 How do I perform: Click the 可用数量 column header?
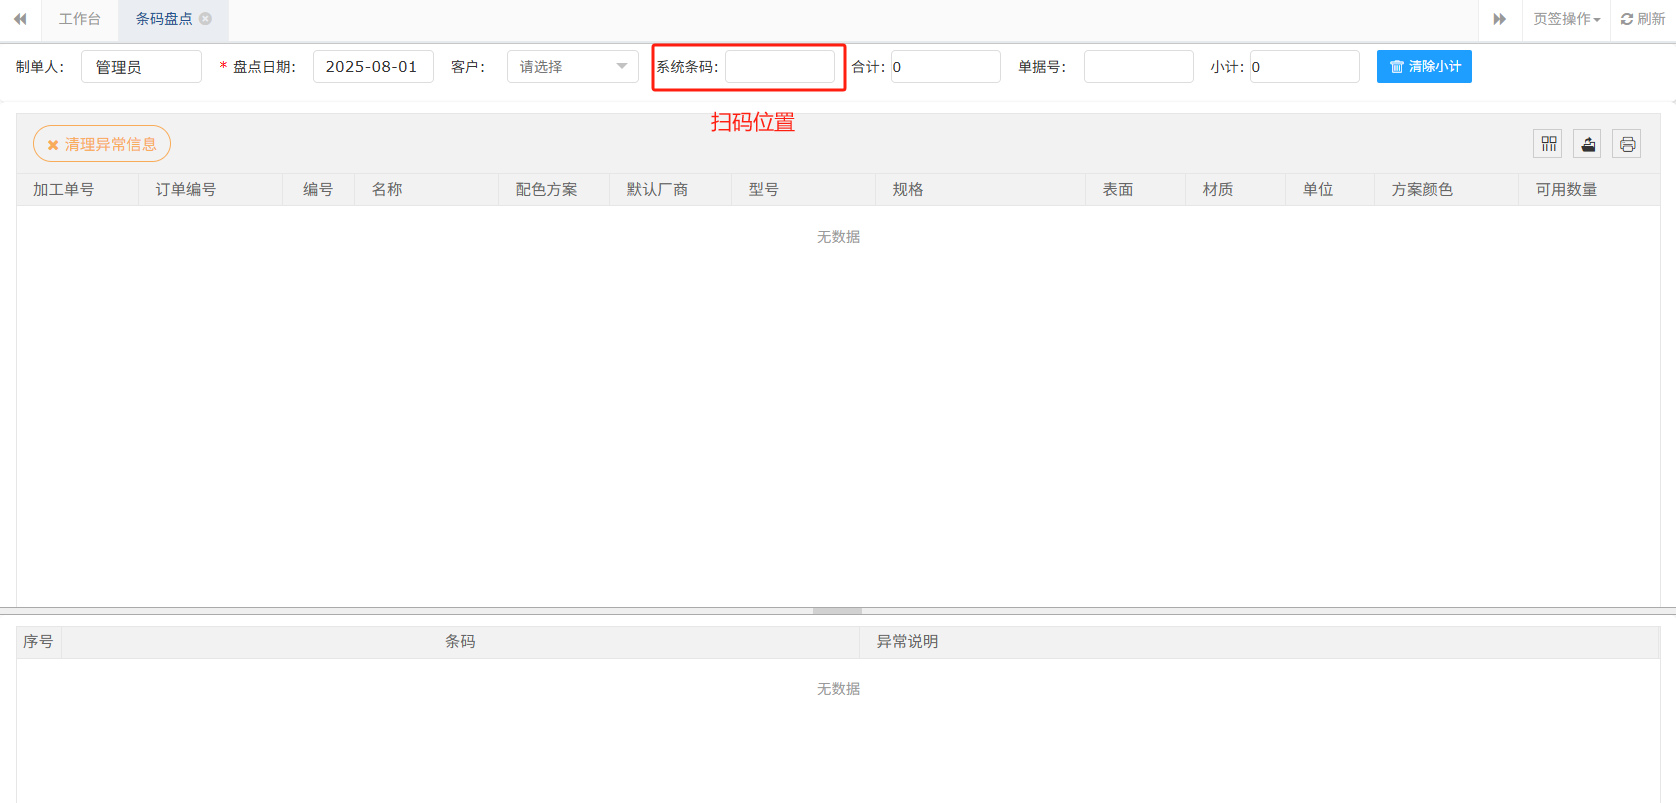point(1566,190)
